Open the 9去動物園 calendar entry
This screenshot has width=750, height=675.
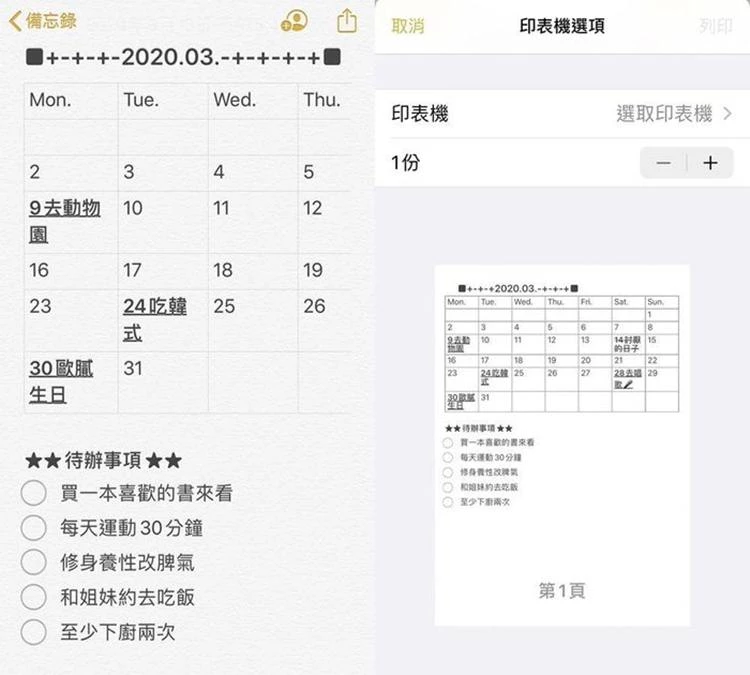pos(65,221)
